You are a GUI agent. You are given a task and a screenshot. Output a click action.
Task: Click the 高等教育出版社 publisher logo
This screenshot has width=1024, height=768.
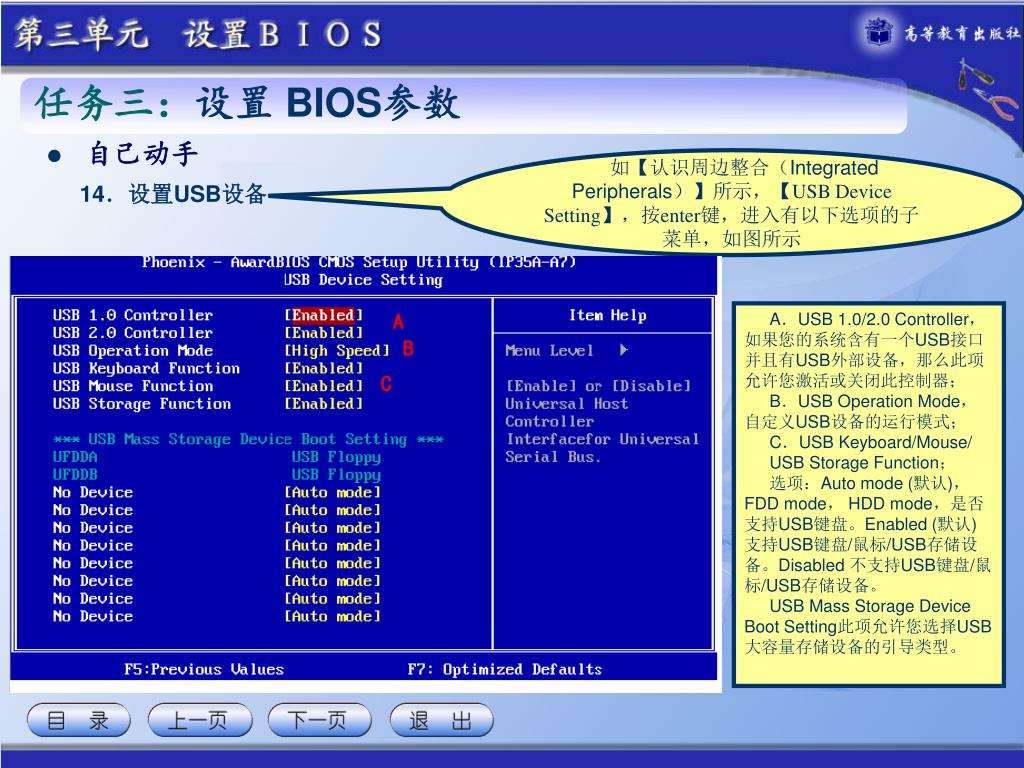point(942,31)
